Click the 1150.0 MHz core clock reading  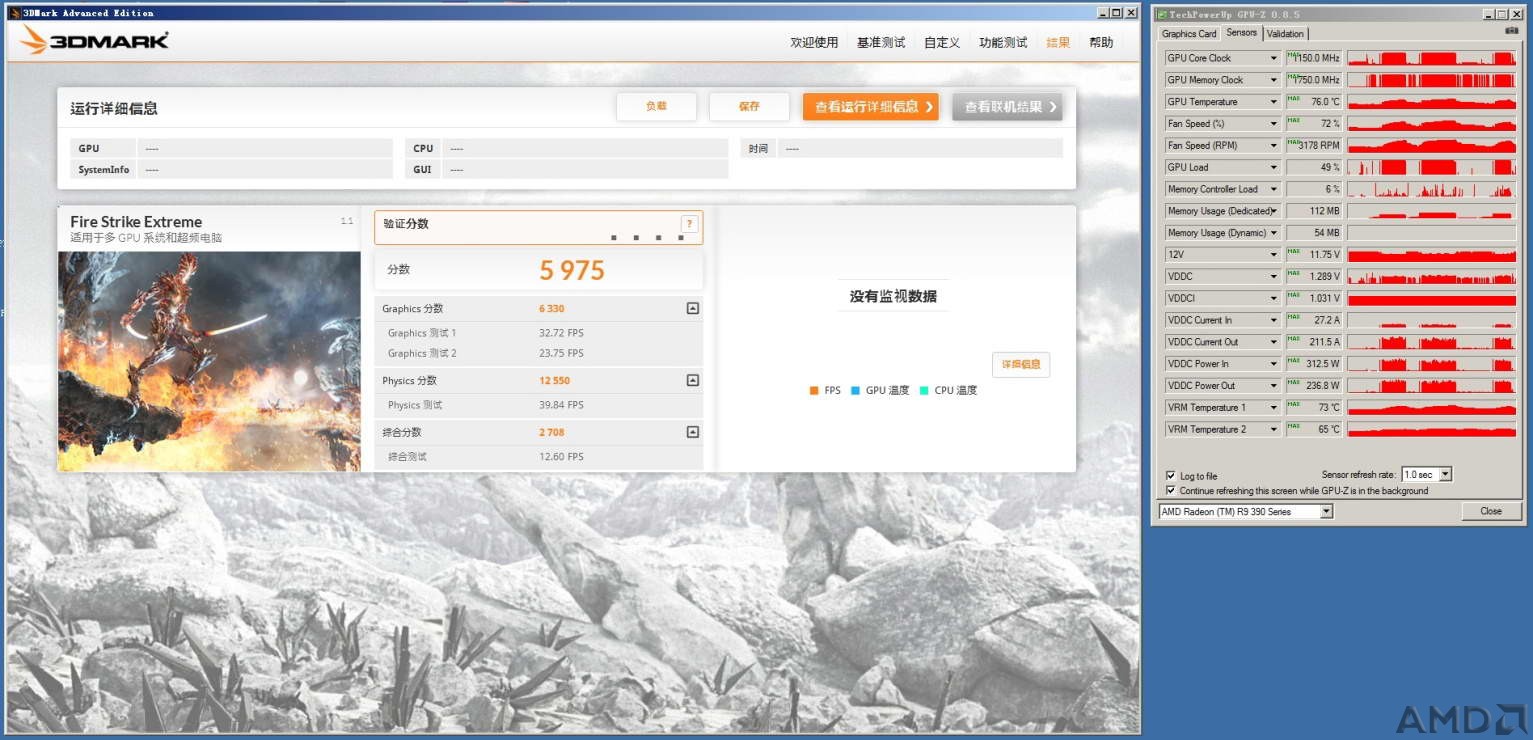tap(1313, 58)
